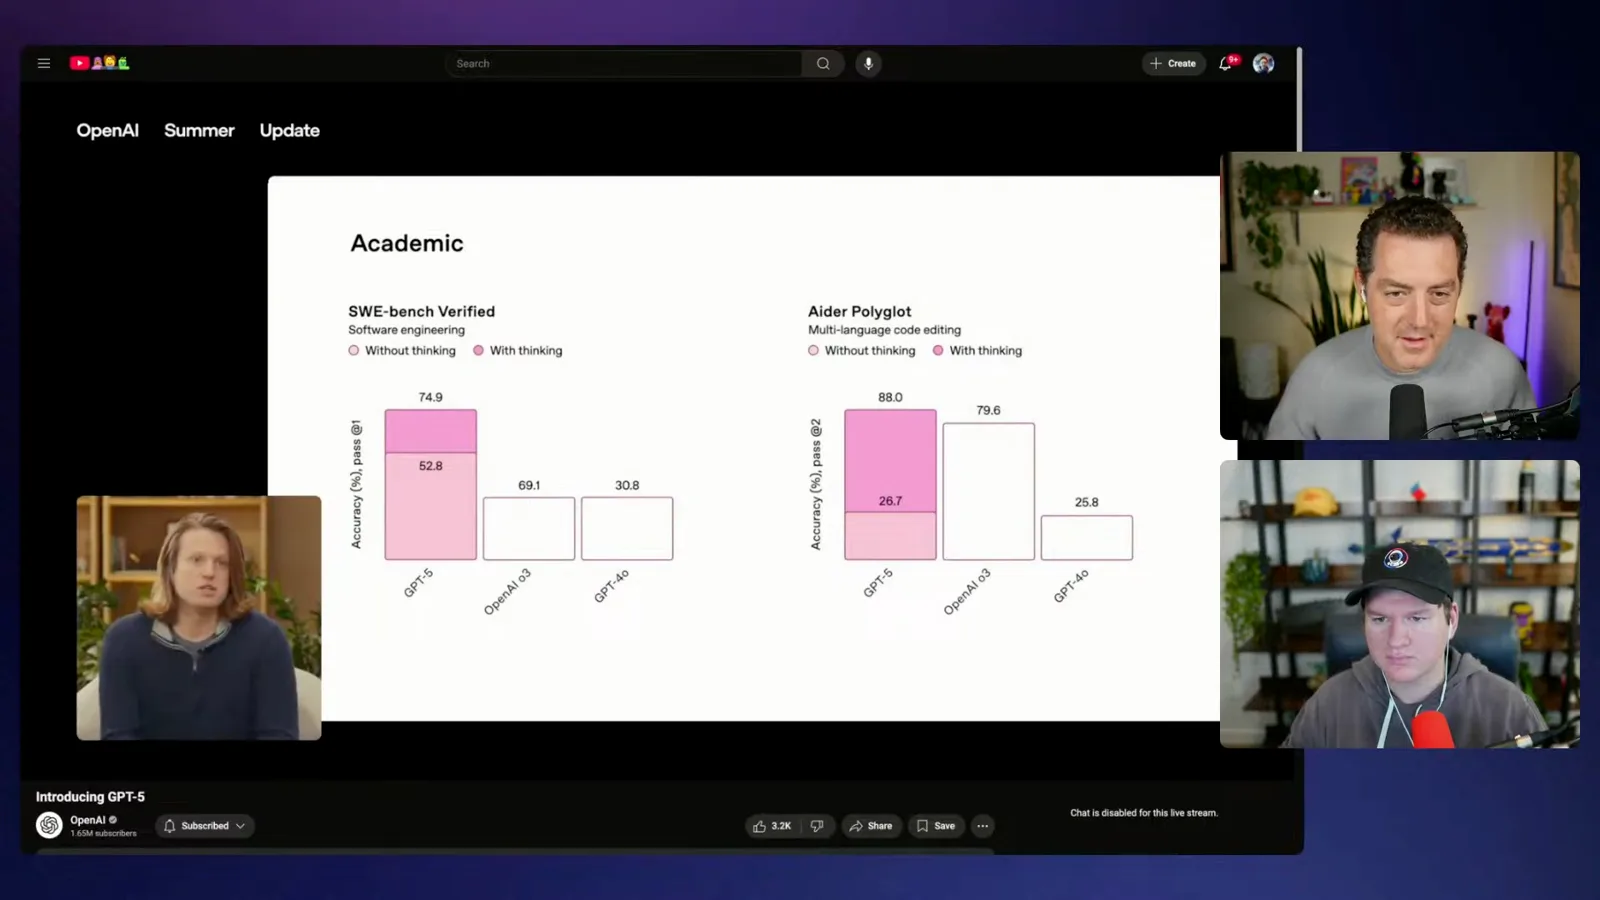Click the 'Introducing GPT-5' video title
The width and height of the screenshot is (1600, 900).
90,797
